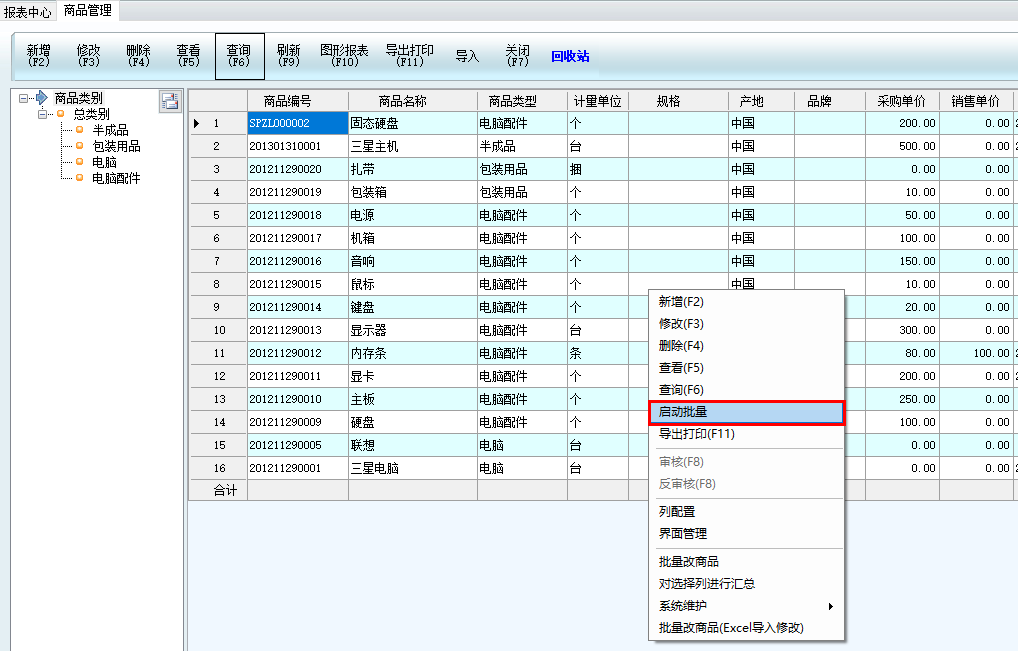Collapse the 总类别 tree branch

click(43, 114)
